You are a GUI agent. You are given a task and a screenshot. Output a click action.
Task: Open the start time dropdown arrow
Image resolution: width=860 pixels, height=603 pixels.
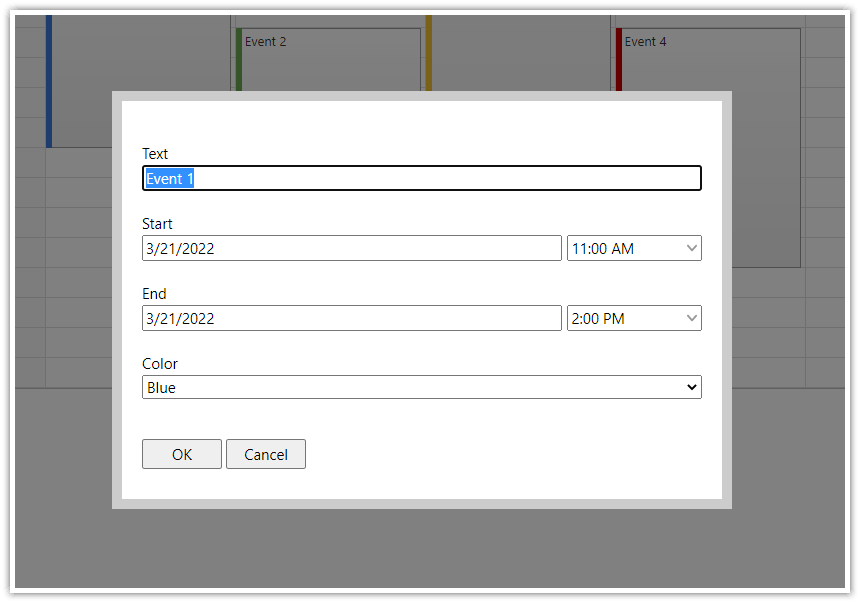691,247
